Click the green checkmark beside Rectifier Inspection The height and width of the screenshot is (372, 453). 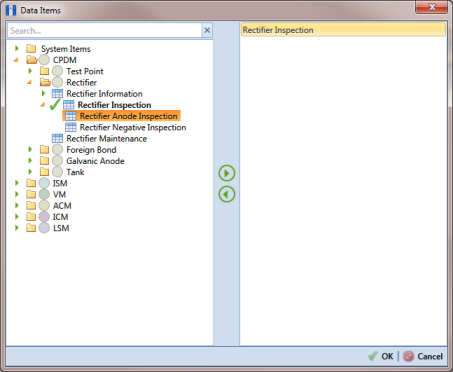click(55, 105)
